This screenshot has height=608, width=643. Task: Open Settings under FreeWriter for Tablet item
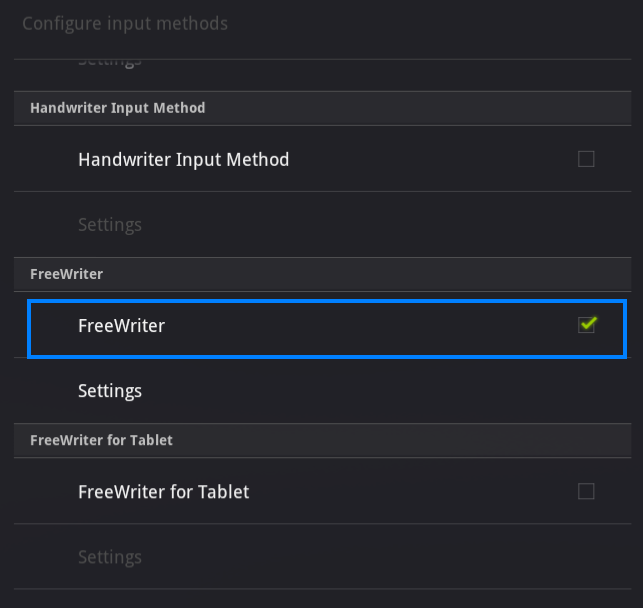pos(110,557)
